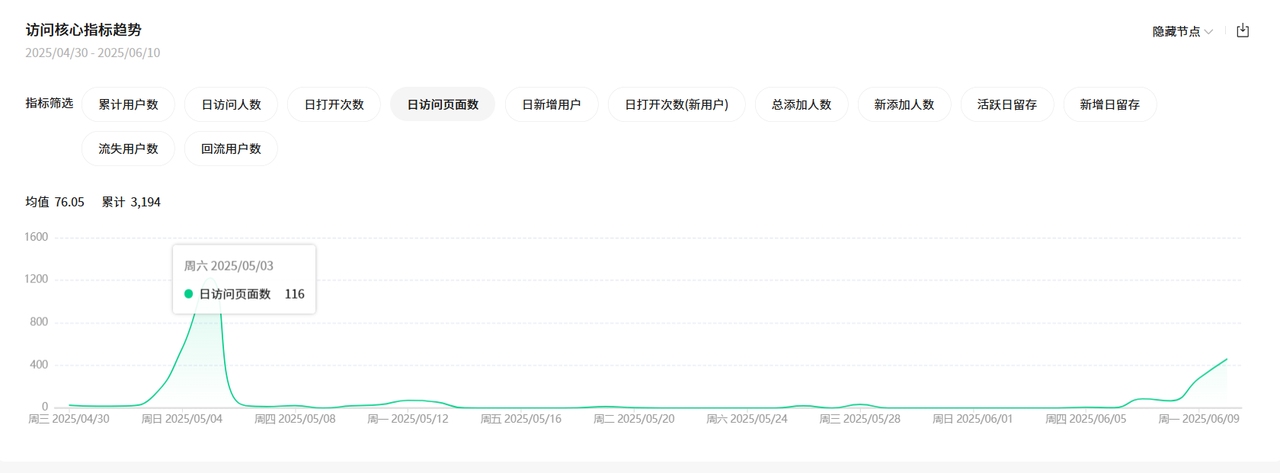Click x-axis label 周六 2025/05/24
Image resolution: width=1280 pixels, height=473 pixels.
pos(746,419)
